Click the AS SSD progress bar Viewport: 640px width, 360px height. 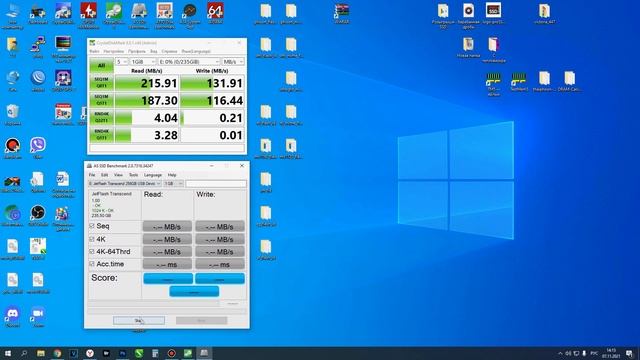[x=154, y=304]
